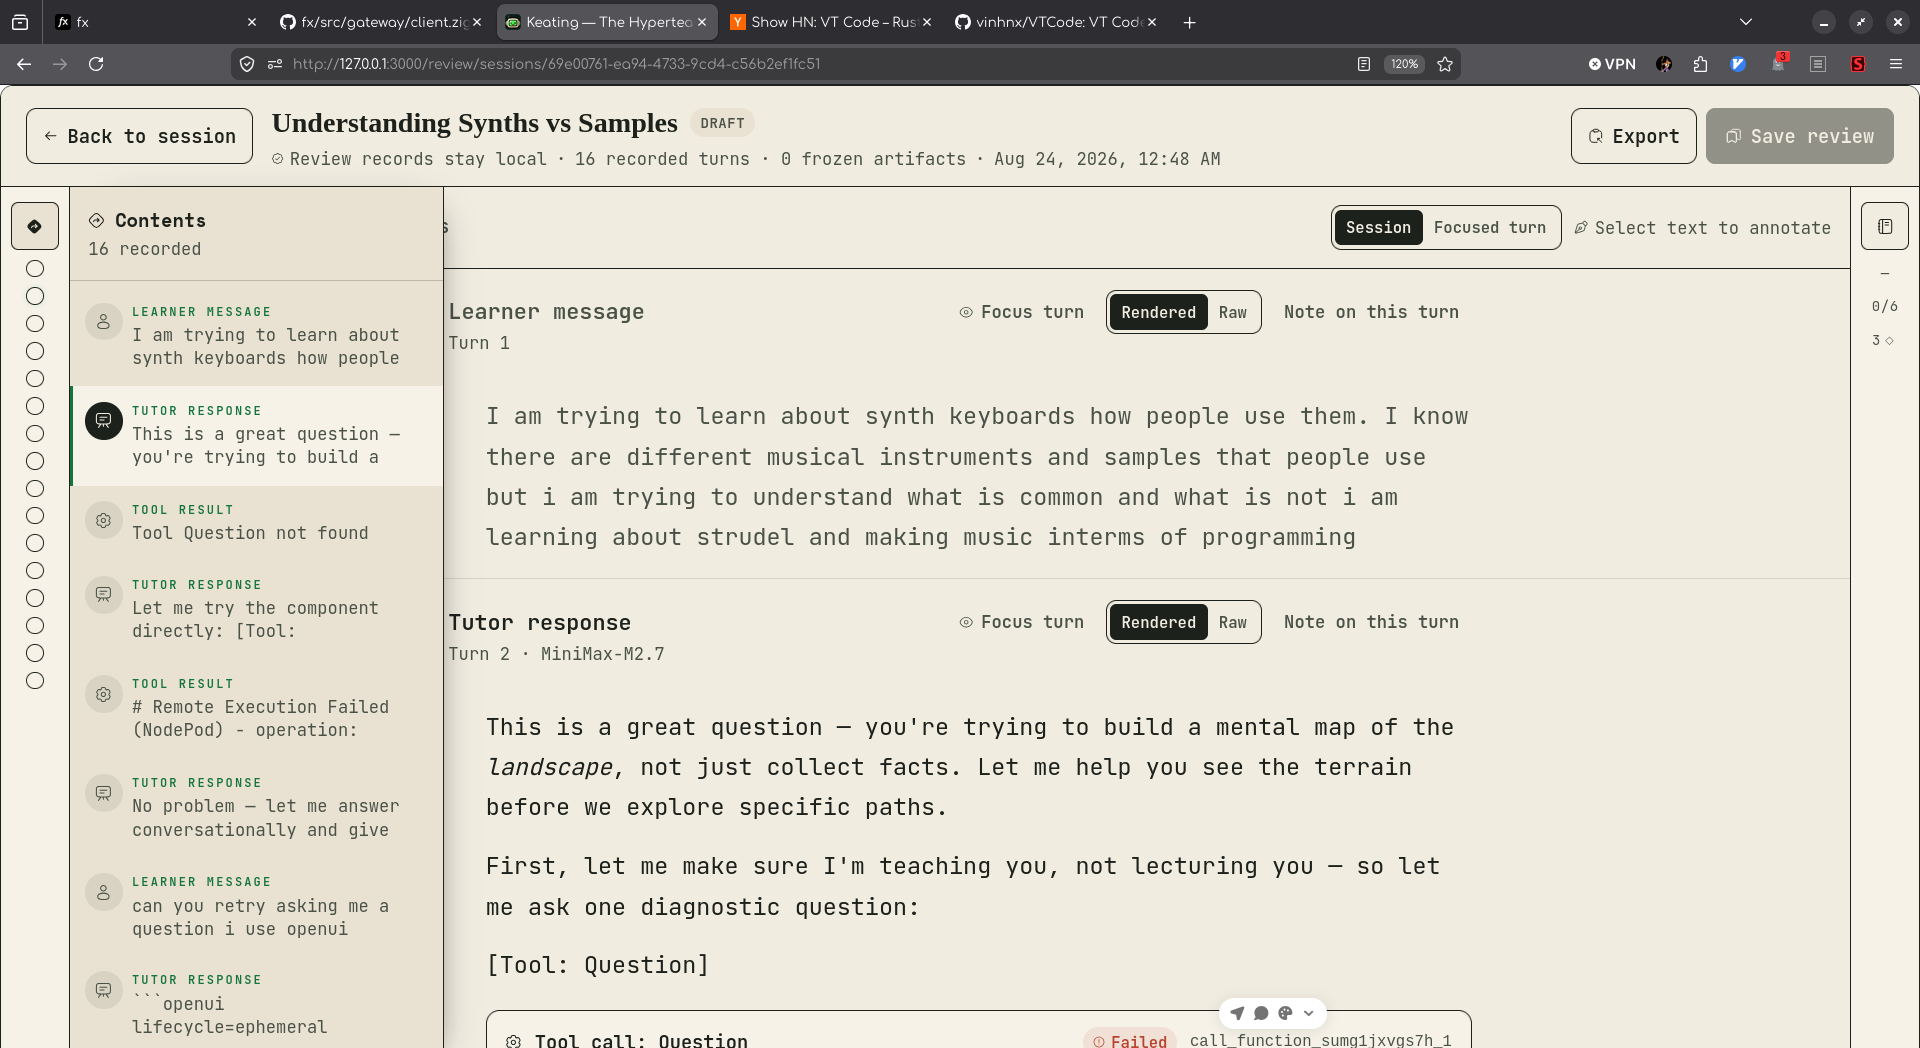The width and height of the screenshot is (1920, 1048).
Task: Show Learner message as Raw
Action: coord(1232,312)
